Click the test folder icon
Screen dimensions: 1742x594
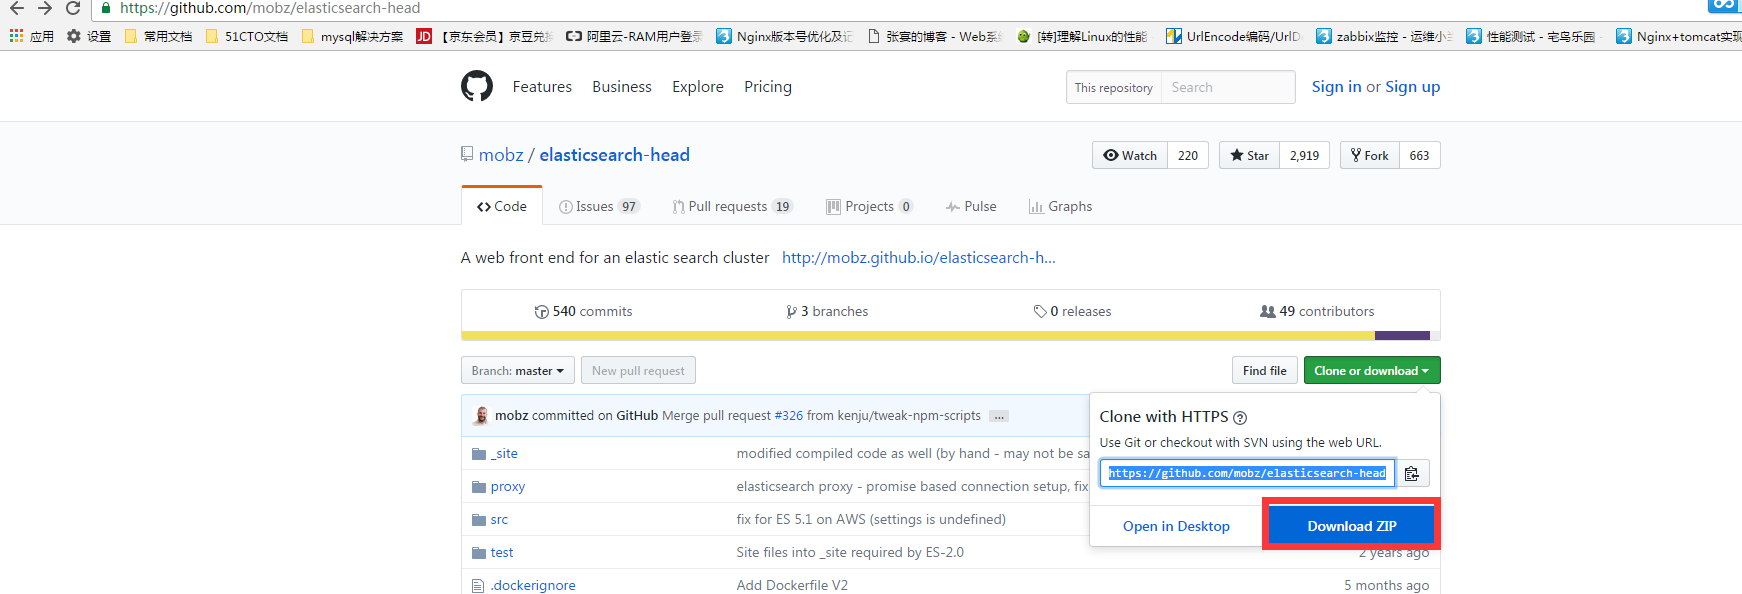click(478, 553)
